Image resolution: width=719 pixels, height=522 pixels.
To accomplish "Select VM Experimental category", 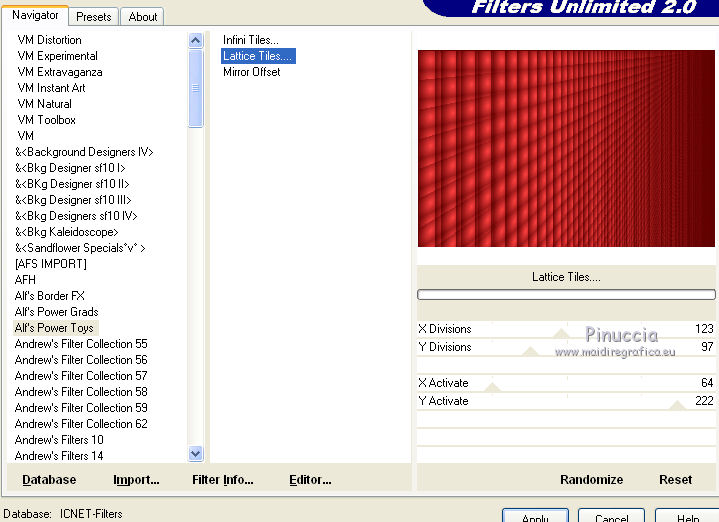I will click(57, 56).
